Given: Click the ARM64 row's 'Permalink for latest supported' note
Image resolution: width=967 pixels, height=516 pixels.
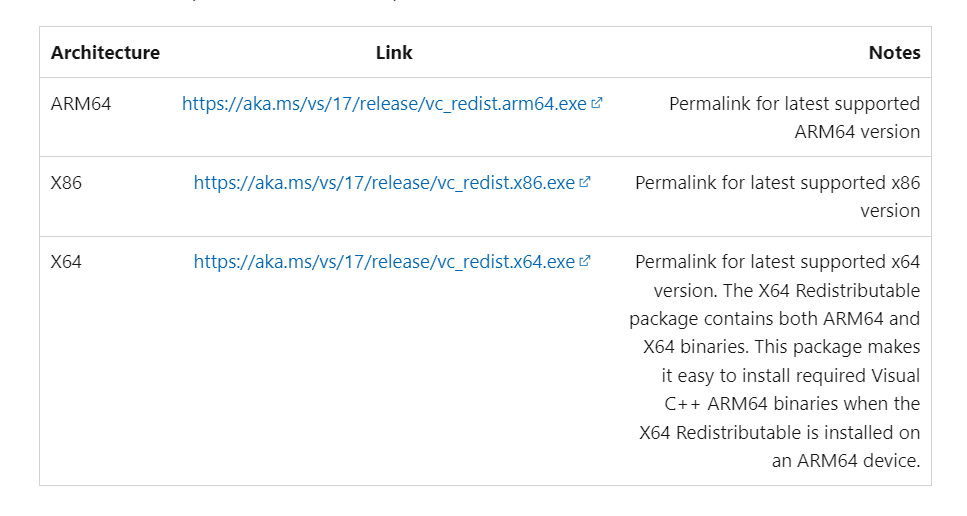Looking at the screenshot, I should [x=794, y=104].
